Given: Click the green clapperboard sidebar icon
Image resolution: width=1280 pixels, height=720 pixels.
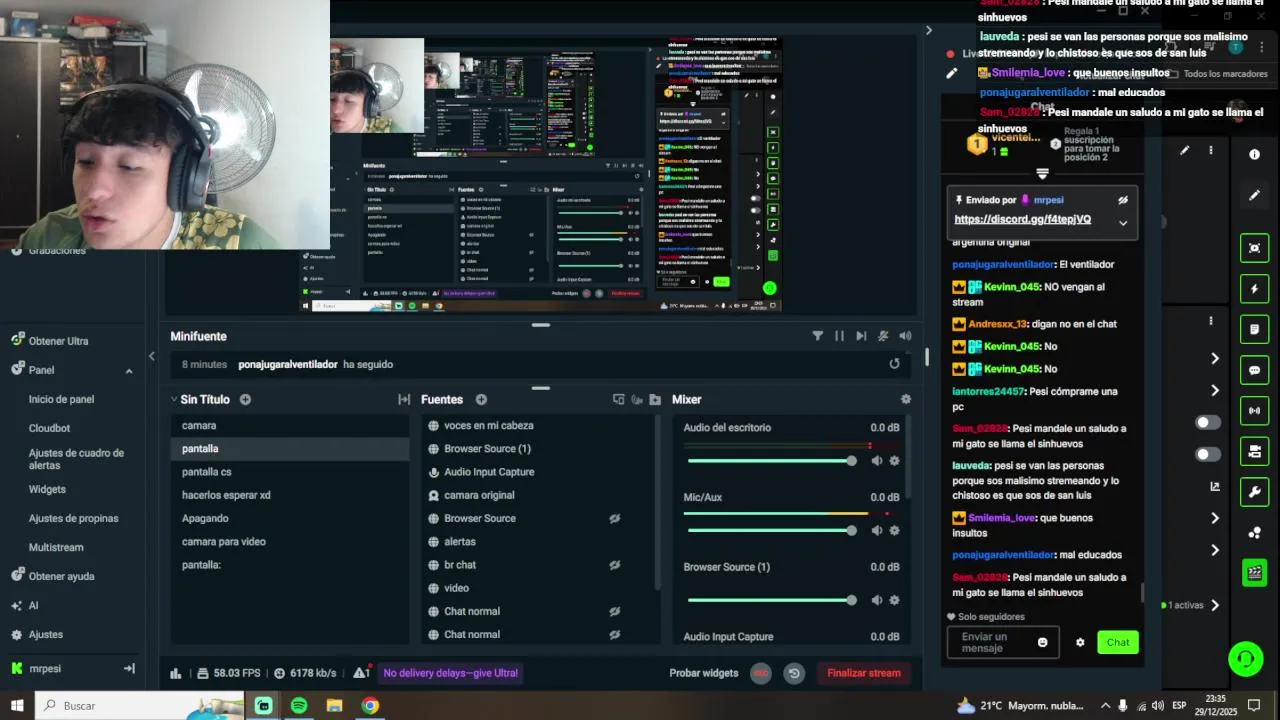Looking at the screenshot, I should [x=1254, y=572].
